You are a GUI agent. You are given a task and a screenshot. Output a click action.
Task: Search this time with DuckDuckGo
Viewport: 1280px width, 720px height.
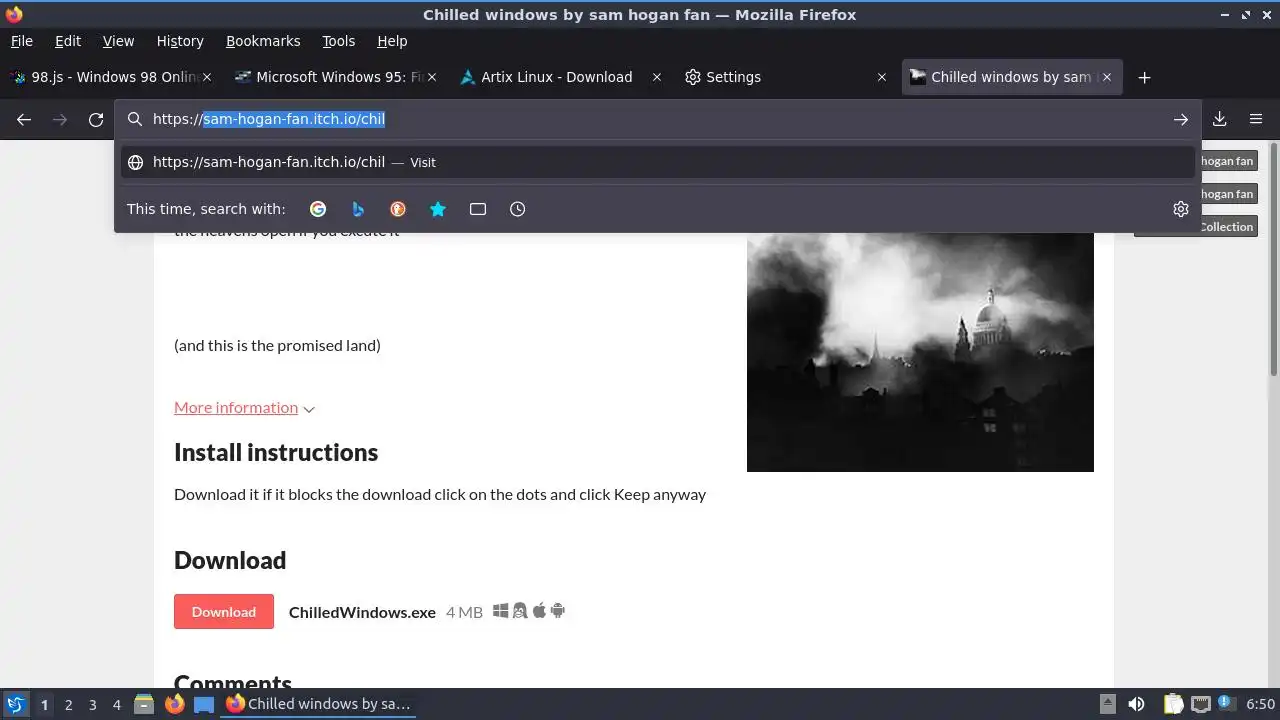tap(398, 209)
